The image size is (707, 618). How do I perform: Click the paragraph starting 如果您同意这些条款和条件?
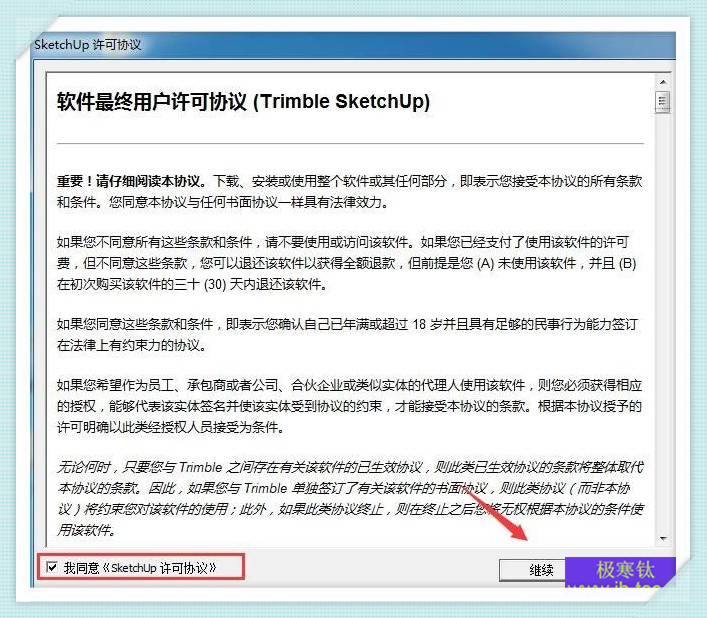(x=347, y=334)
